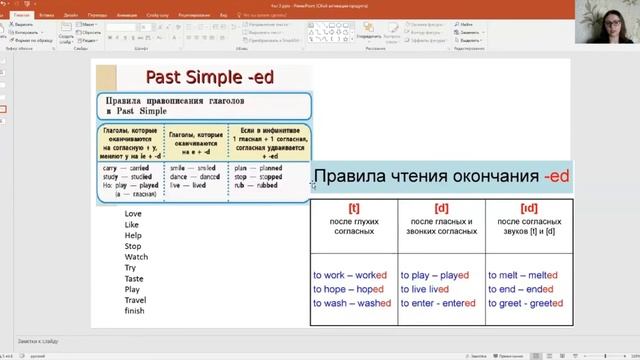Click the spell check icon in the status bar
The width and height of the screenshot is (640, 360).
[x=22, y=356]
